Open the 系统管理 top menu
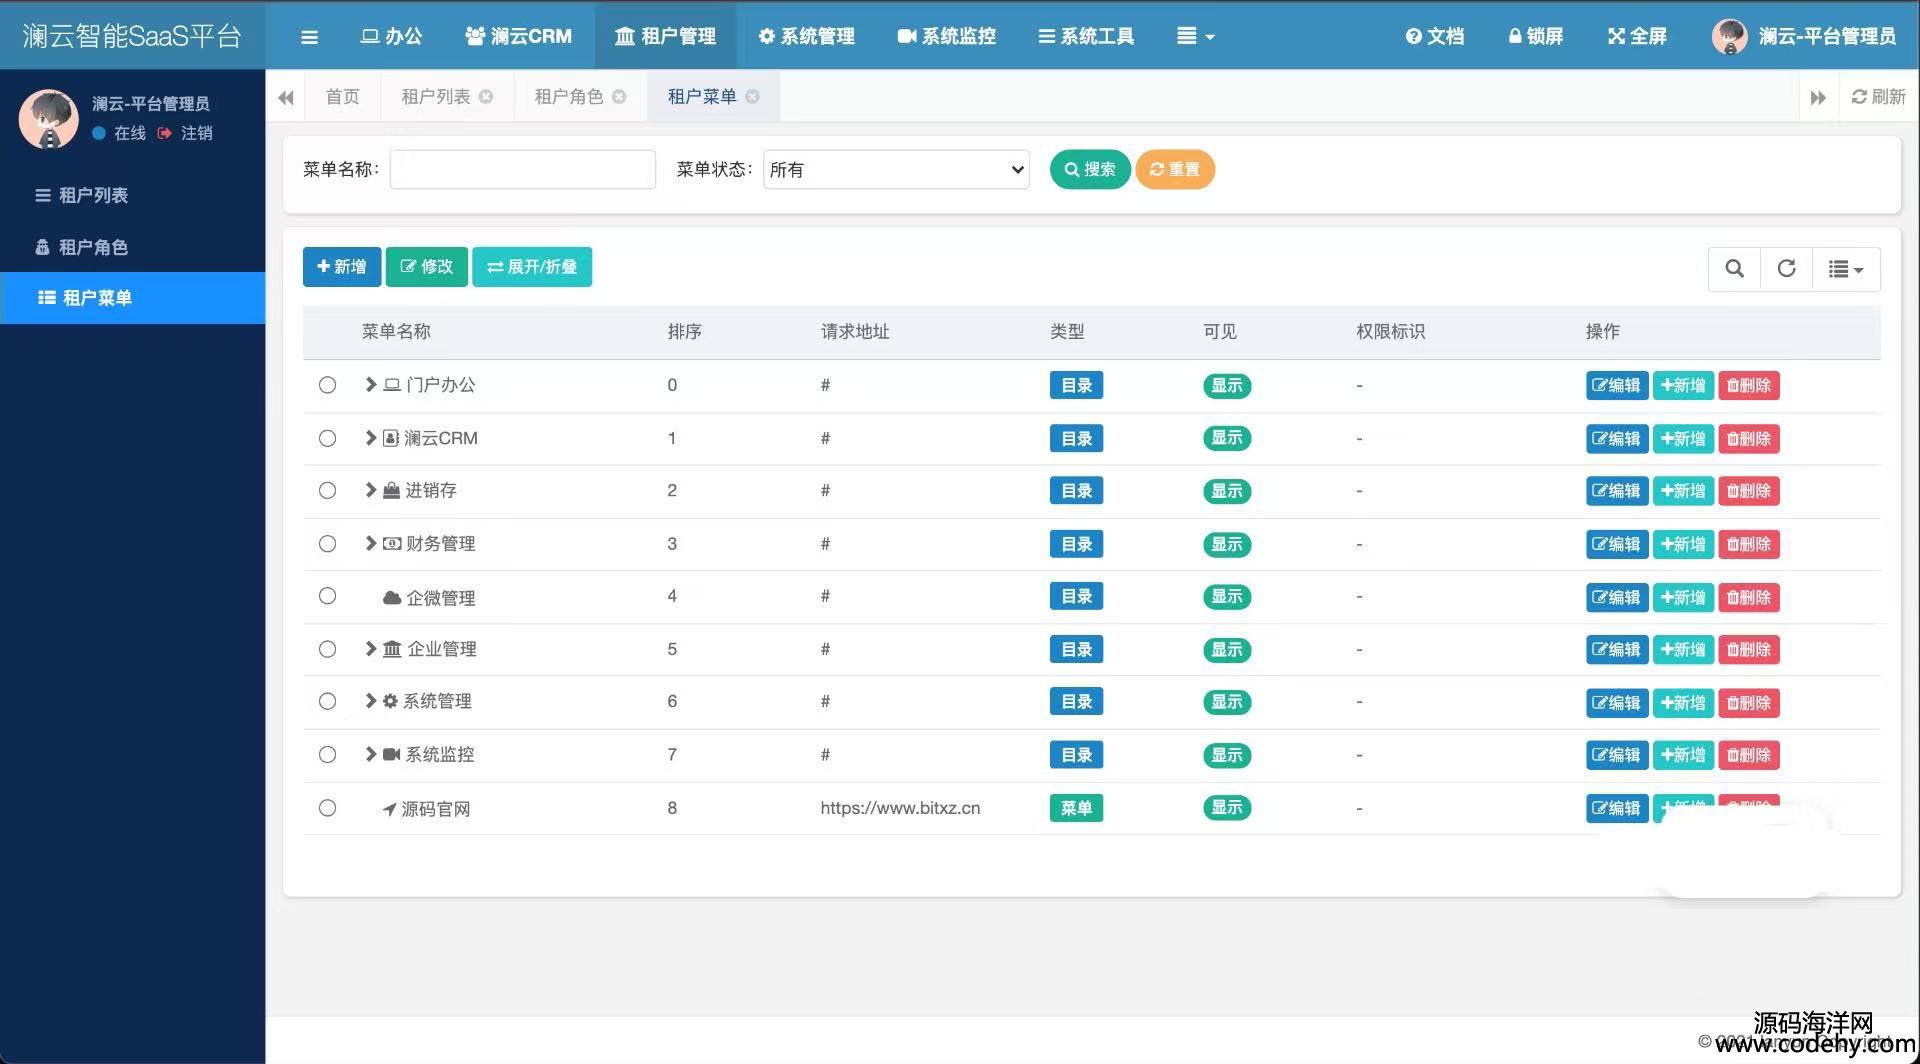The image size is (1920, 1064). click(806, 37)
